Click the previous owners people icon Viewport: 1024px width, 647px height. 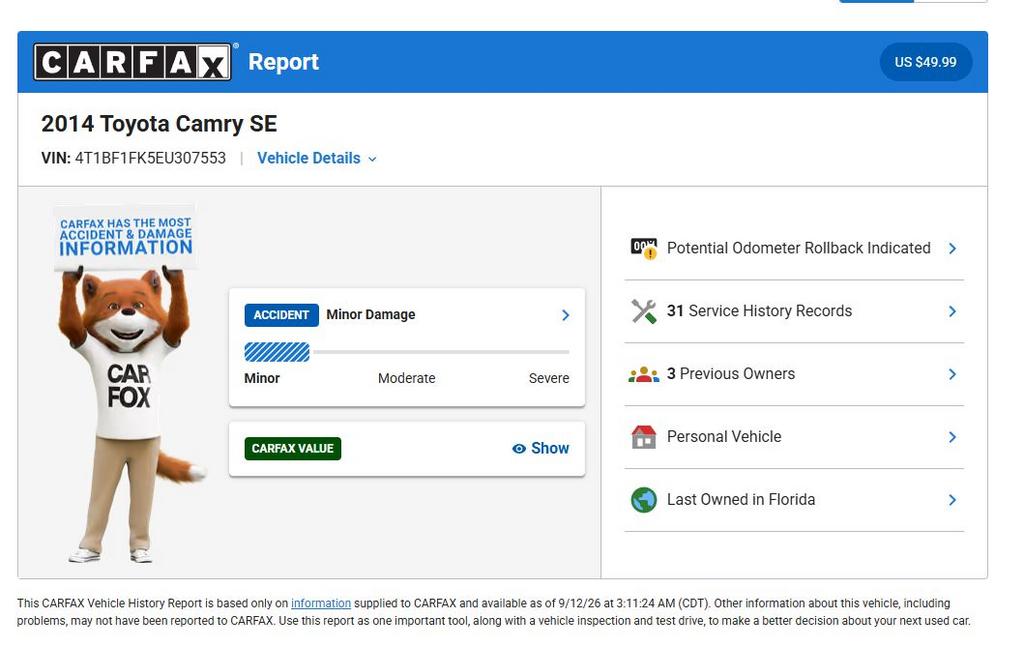644,374
